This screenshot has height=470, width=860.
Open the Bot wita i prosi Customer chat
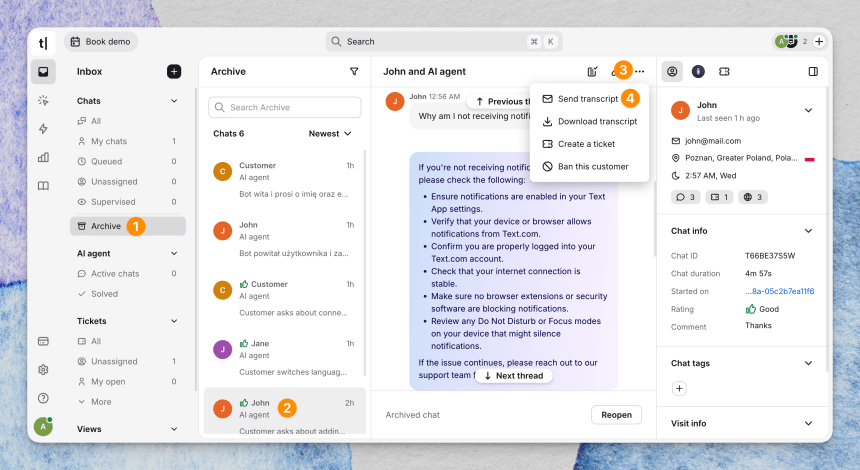pyautogui.click(x=284, y=179)
